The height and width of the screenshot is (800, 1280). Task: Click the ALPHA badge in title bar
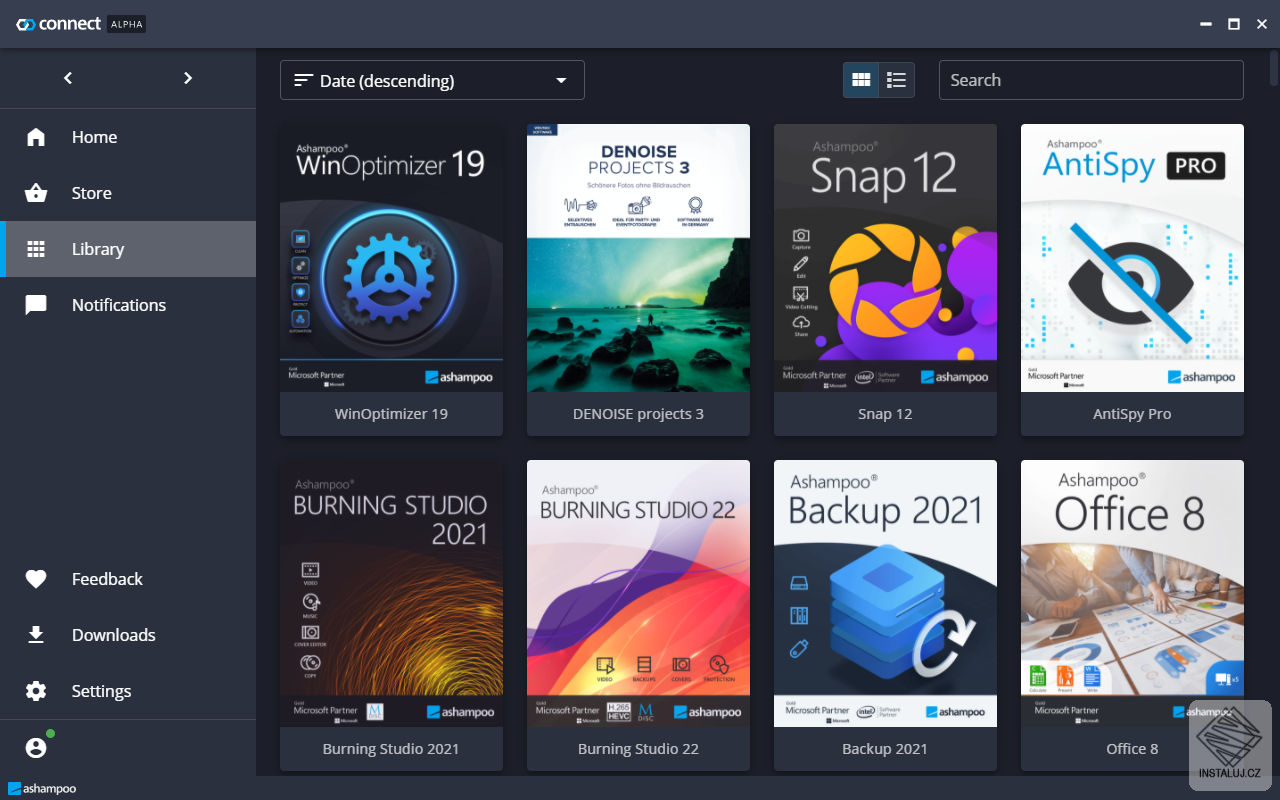click(x=126, y=24)
